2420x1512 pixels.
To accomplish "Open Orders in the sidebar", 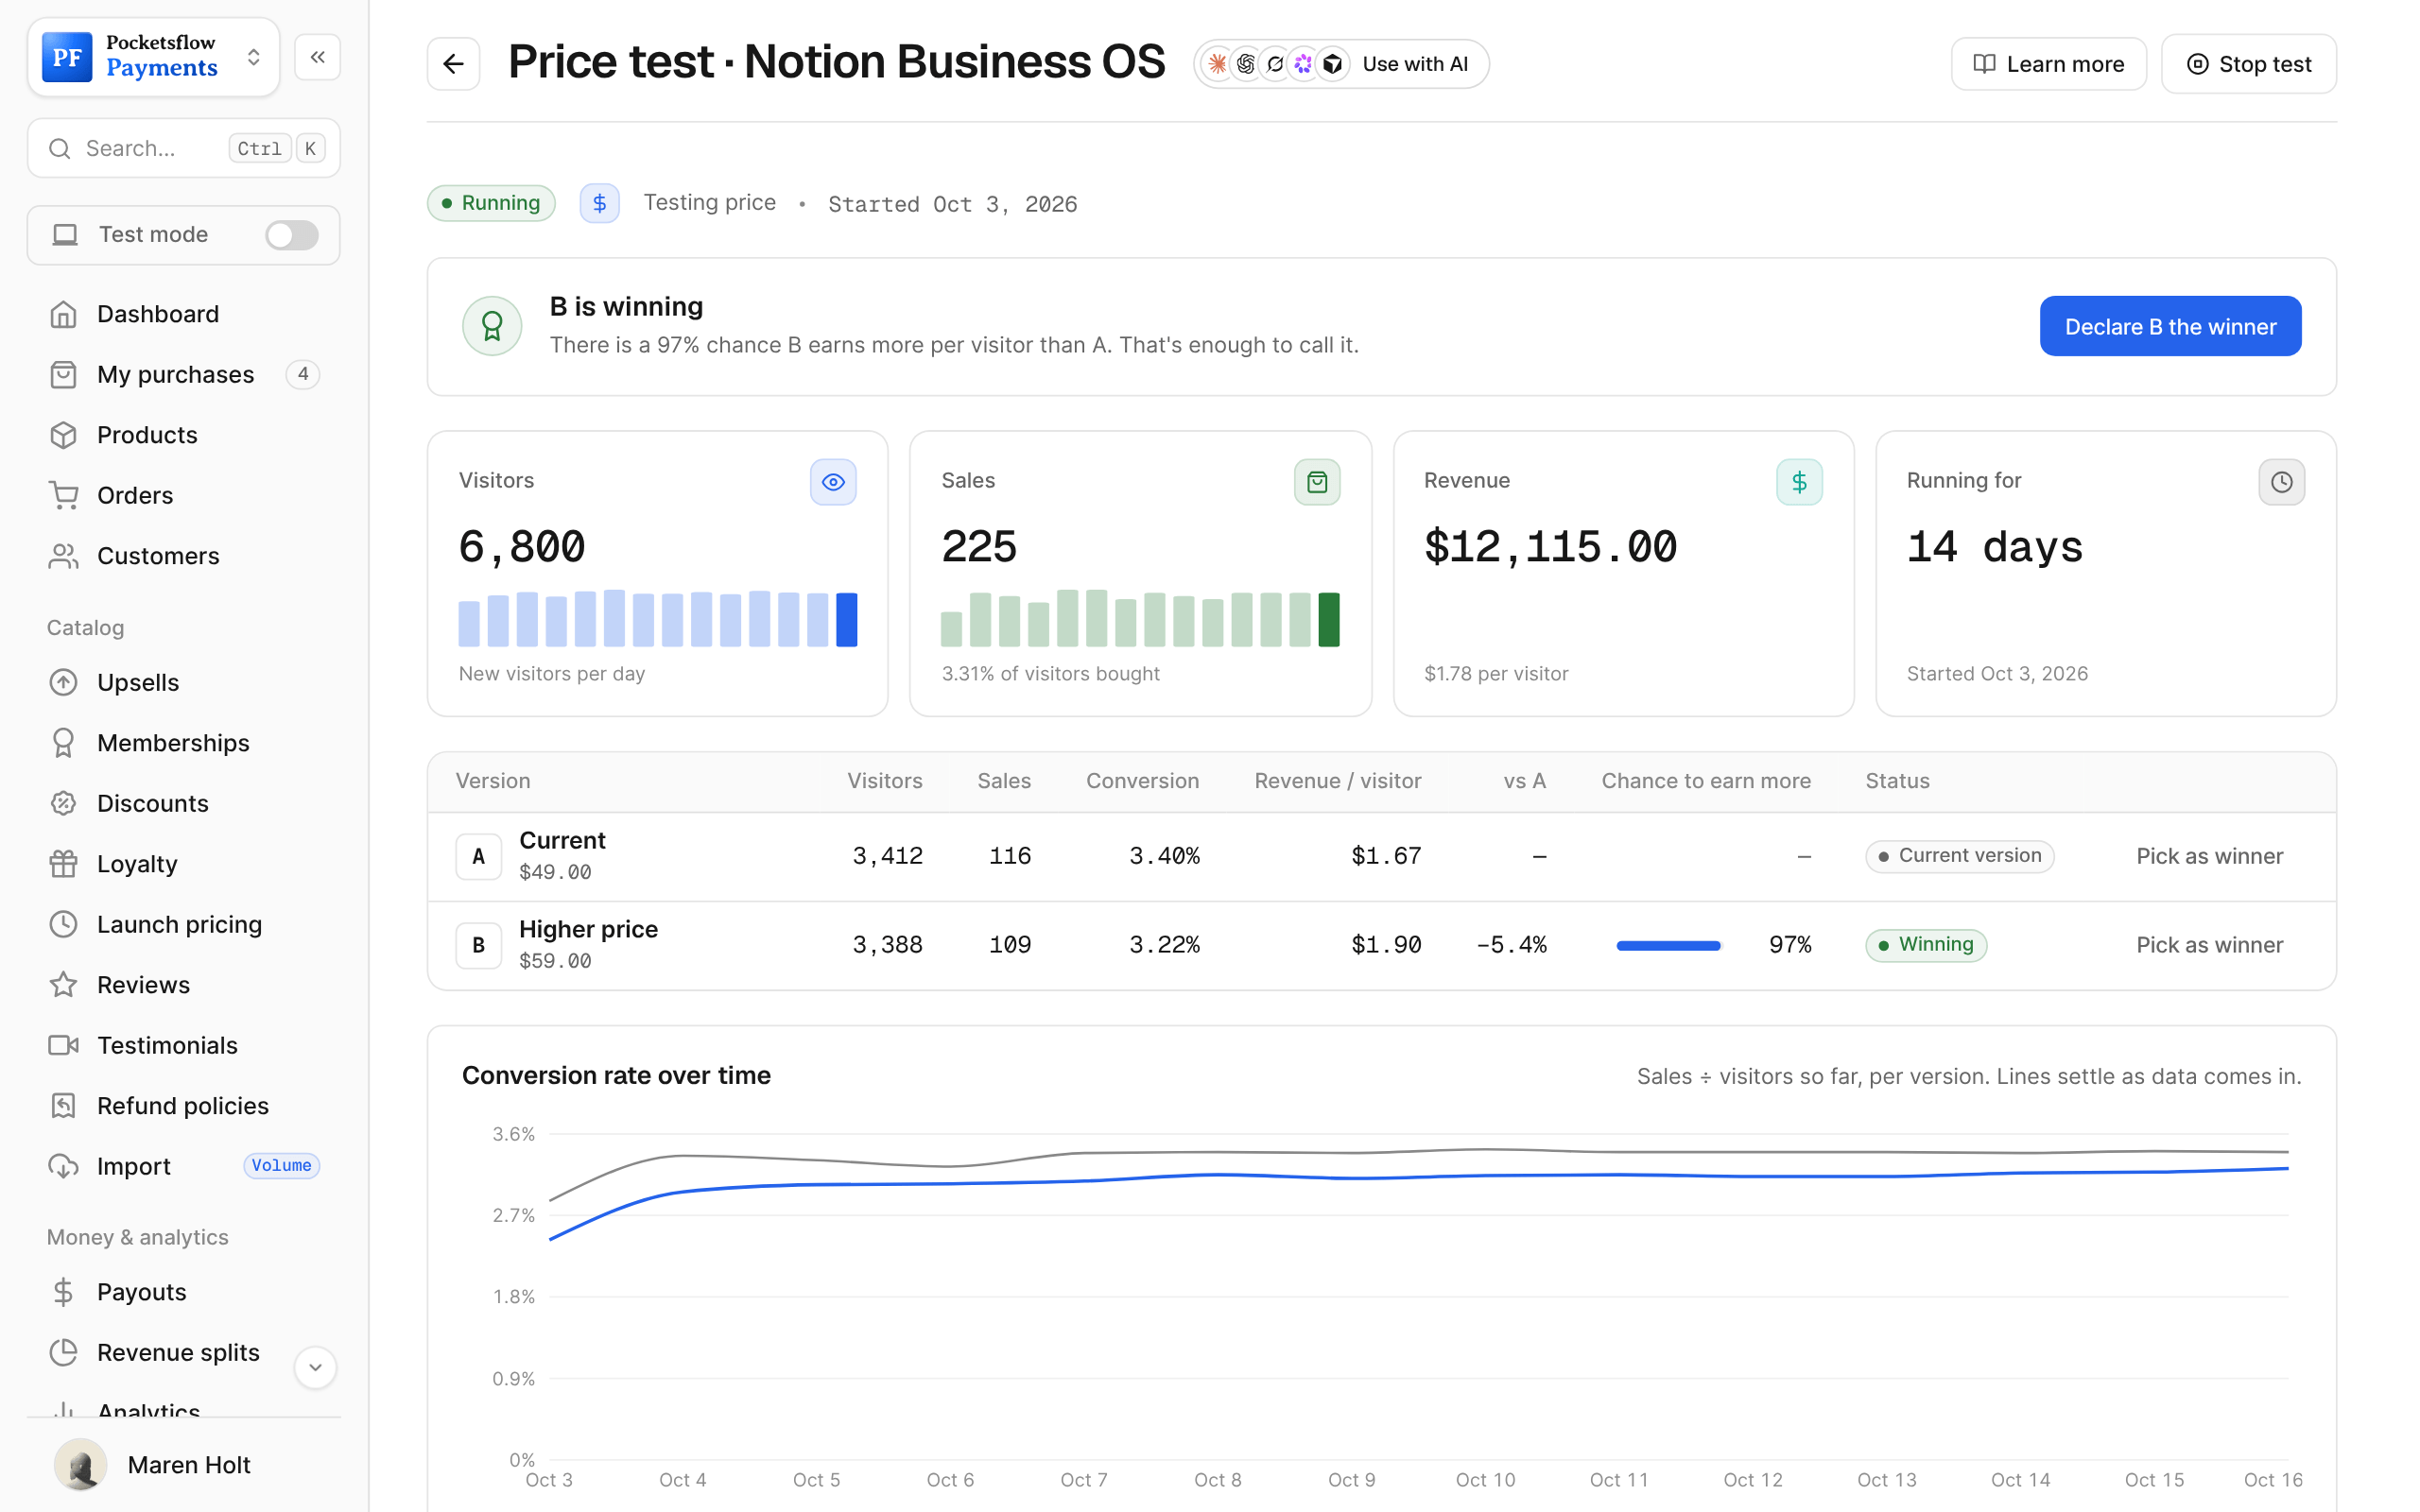I will [x=184, y=495].
